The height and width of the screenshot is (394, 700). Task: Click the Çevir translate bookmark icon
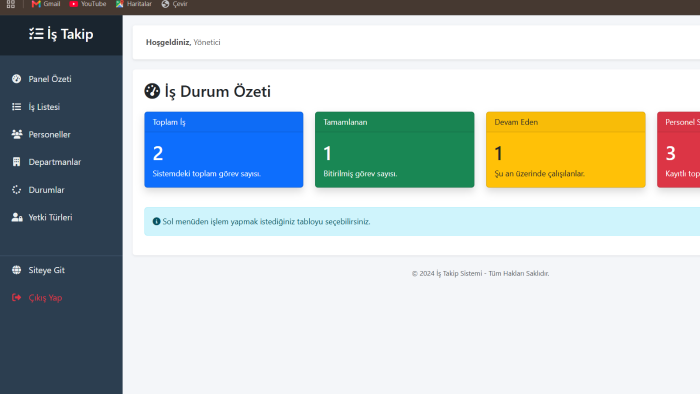click(165, 4)
